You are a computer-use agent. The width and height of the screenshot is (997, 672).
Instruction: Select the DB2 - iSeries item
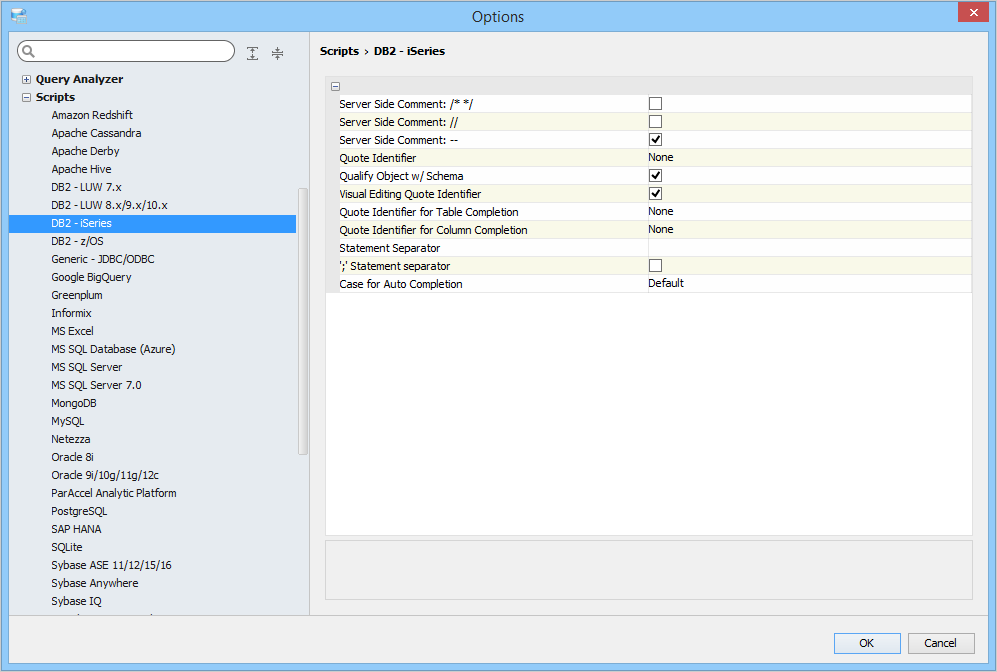153,223
